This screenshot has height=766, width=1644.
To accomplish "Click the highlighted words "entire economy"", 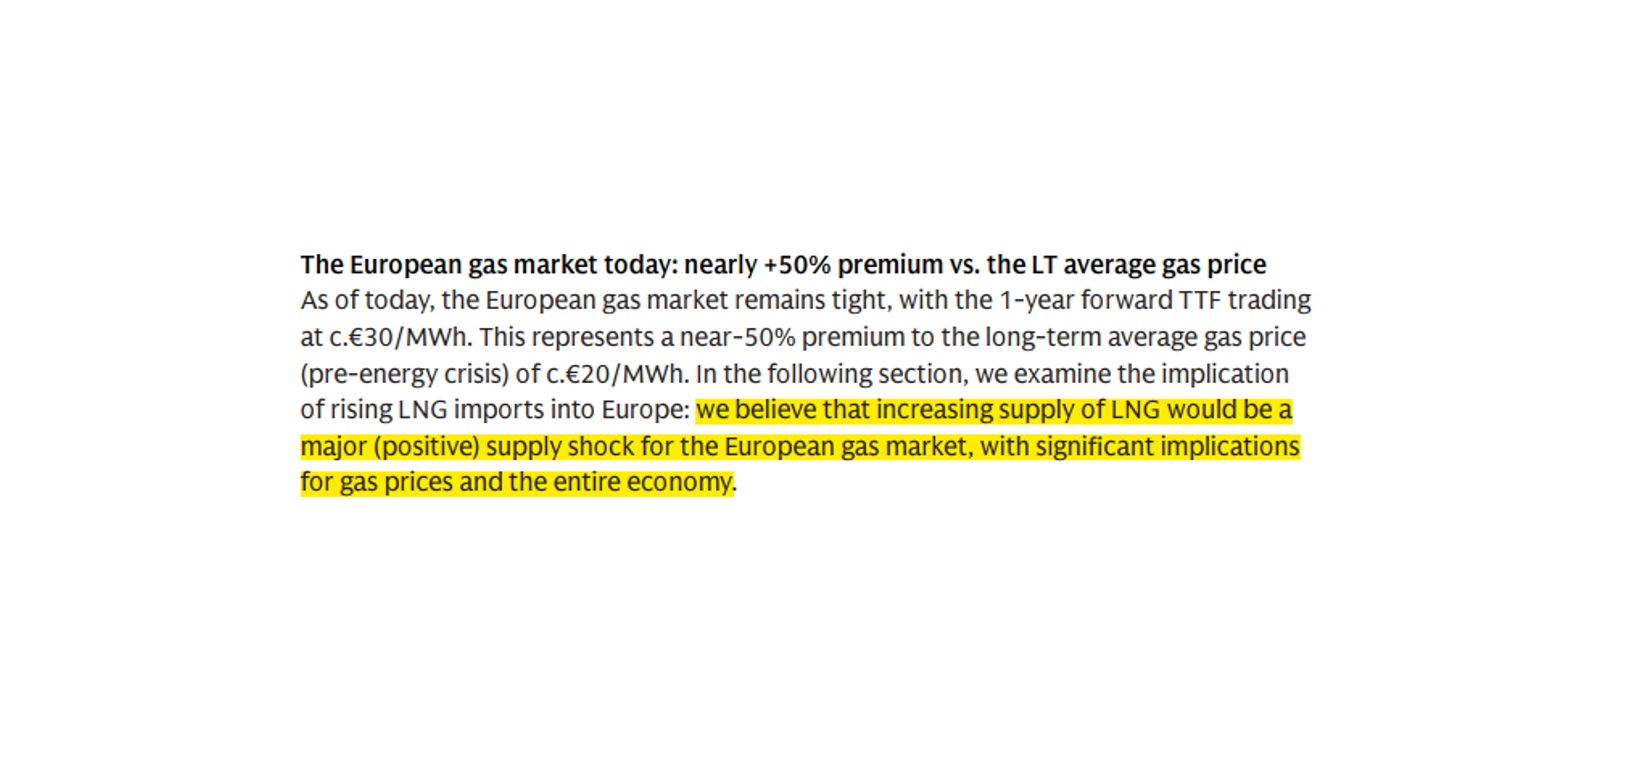I will tap(642, 482).
